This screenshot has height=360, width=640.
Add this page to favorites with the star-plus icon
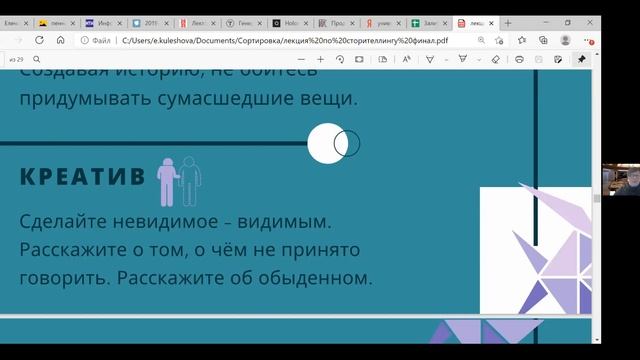499,40
